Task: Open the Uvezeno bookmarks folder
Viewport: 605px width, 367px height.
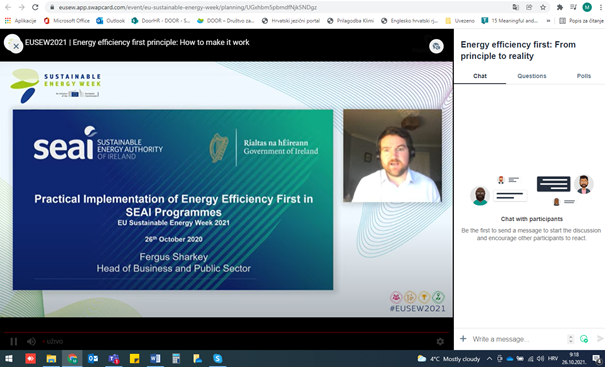Action: pos(460,21)
